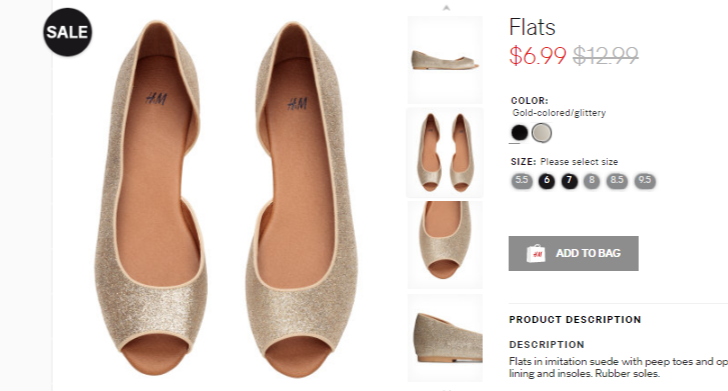728x391 pixels.
Task: View the side-profile shoe thumbnail
Action: pyautogui.click(x=445, y=60)
